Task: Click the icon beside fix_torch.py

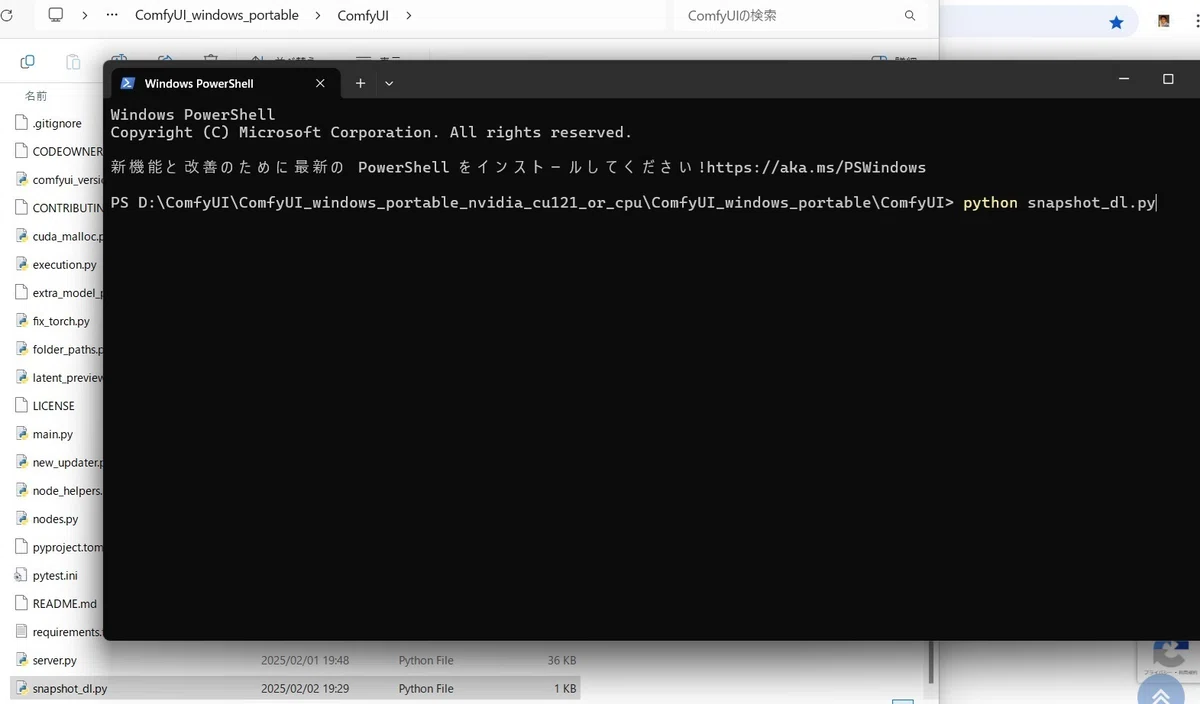Action: pos(22,321)
